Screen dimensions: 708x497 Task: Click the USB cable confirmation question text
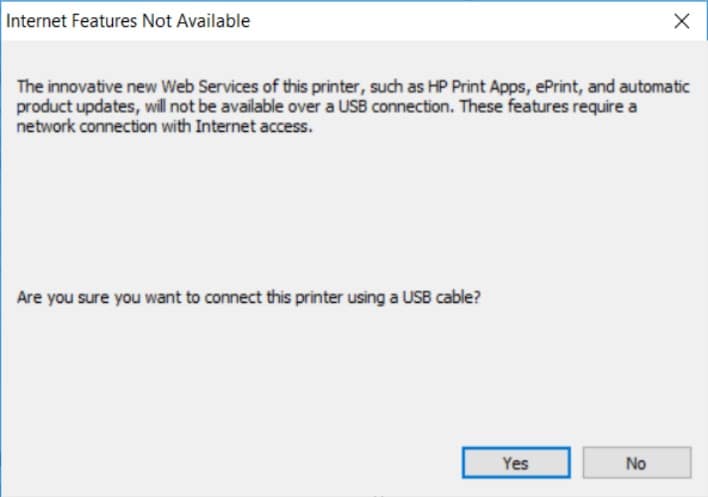tap(250, 298)
